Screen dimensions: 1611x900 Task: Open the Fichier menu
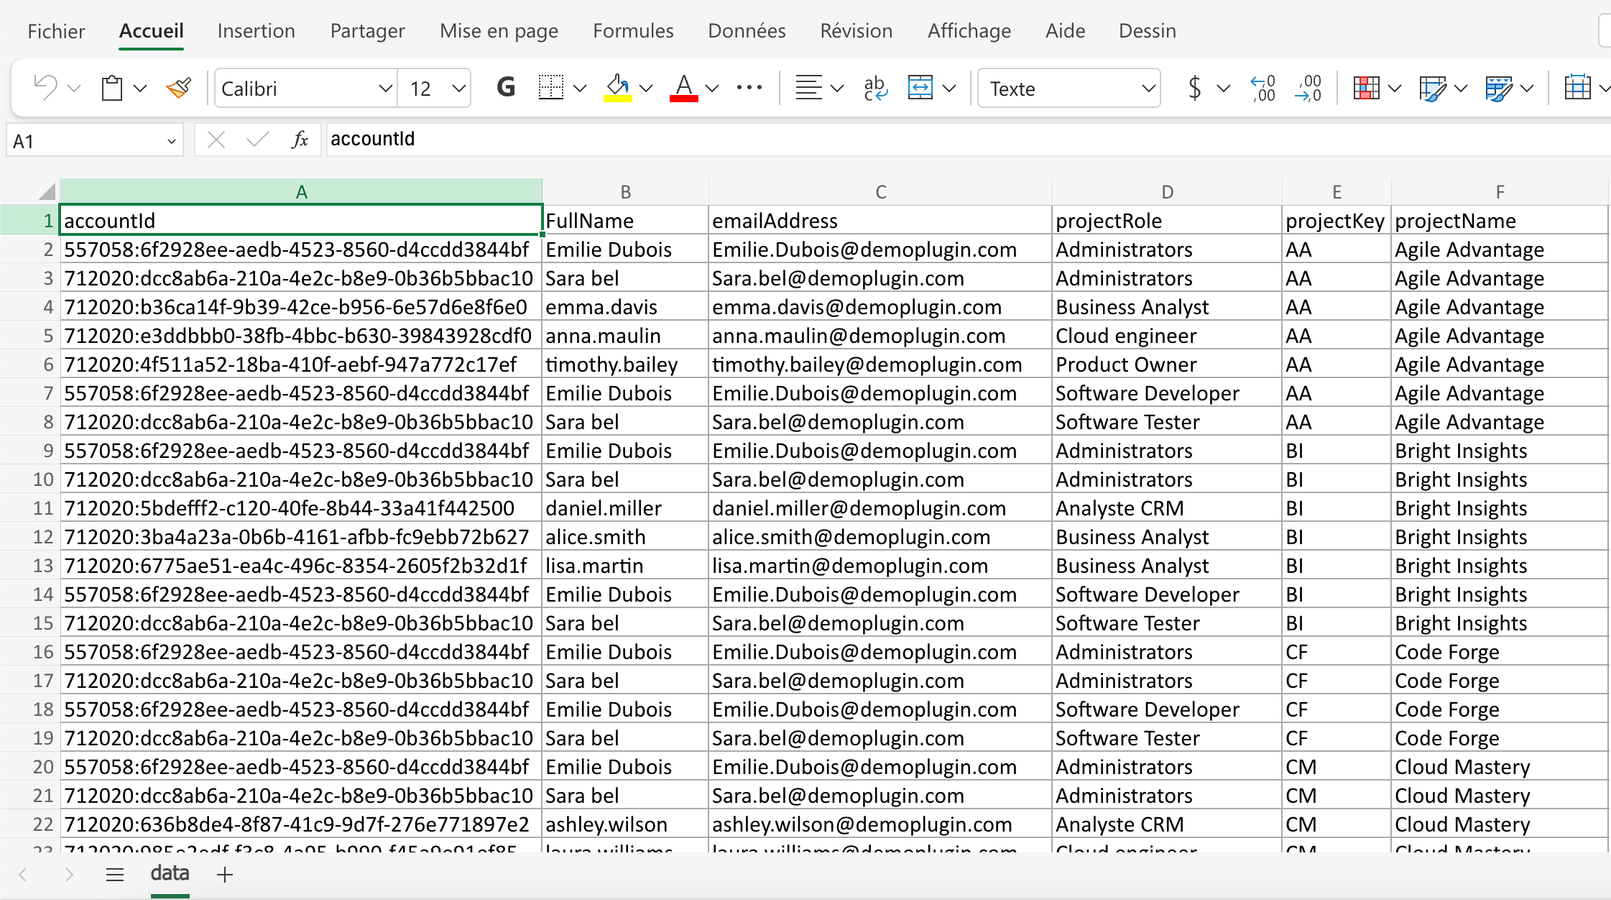pyautogui.click(x=56, y=31)
